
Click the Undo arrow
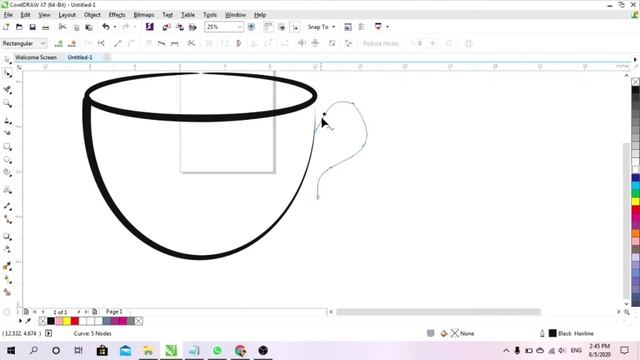point(106,27)
